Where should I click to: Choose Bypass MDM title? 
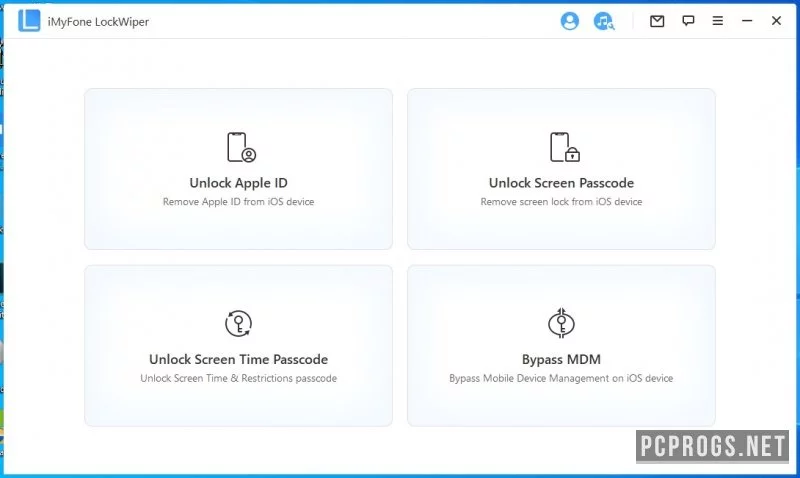pyautogui.click(x=561, y=359)
